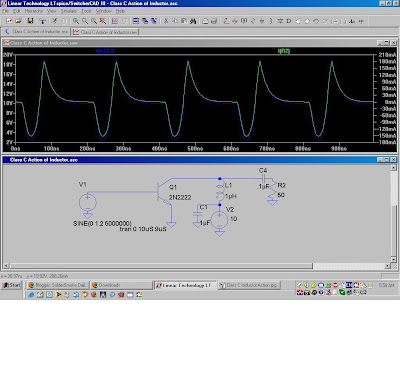400x375 pixels.
Task: Open the View menu
Action: [x=52, y=11]
